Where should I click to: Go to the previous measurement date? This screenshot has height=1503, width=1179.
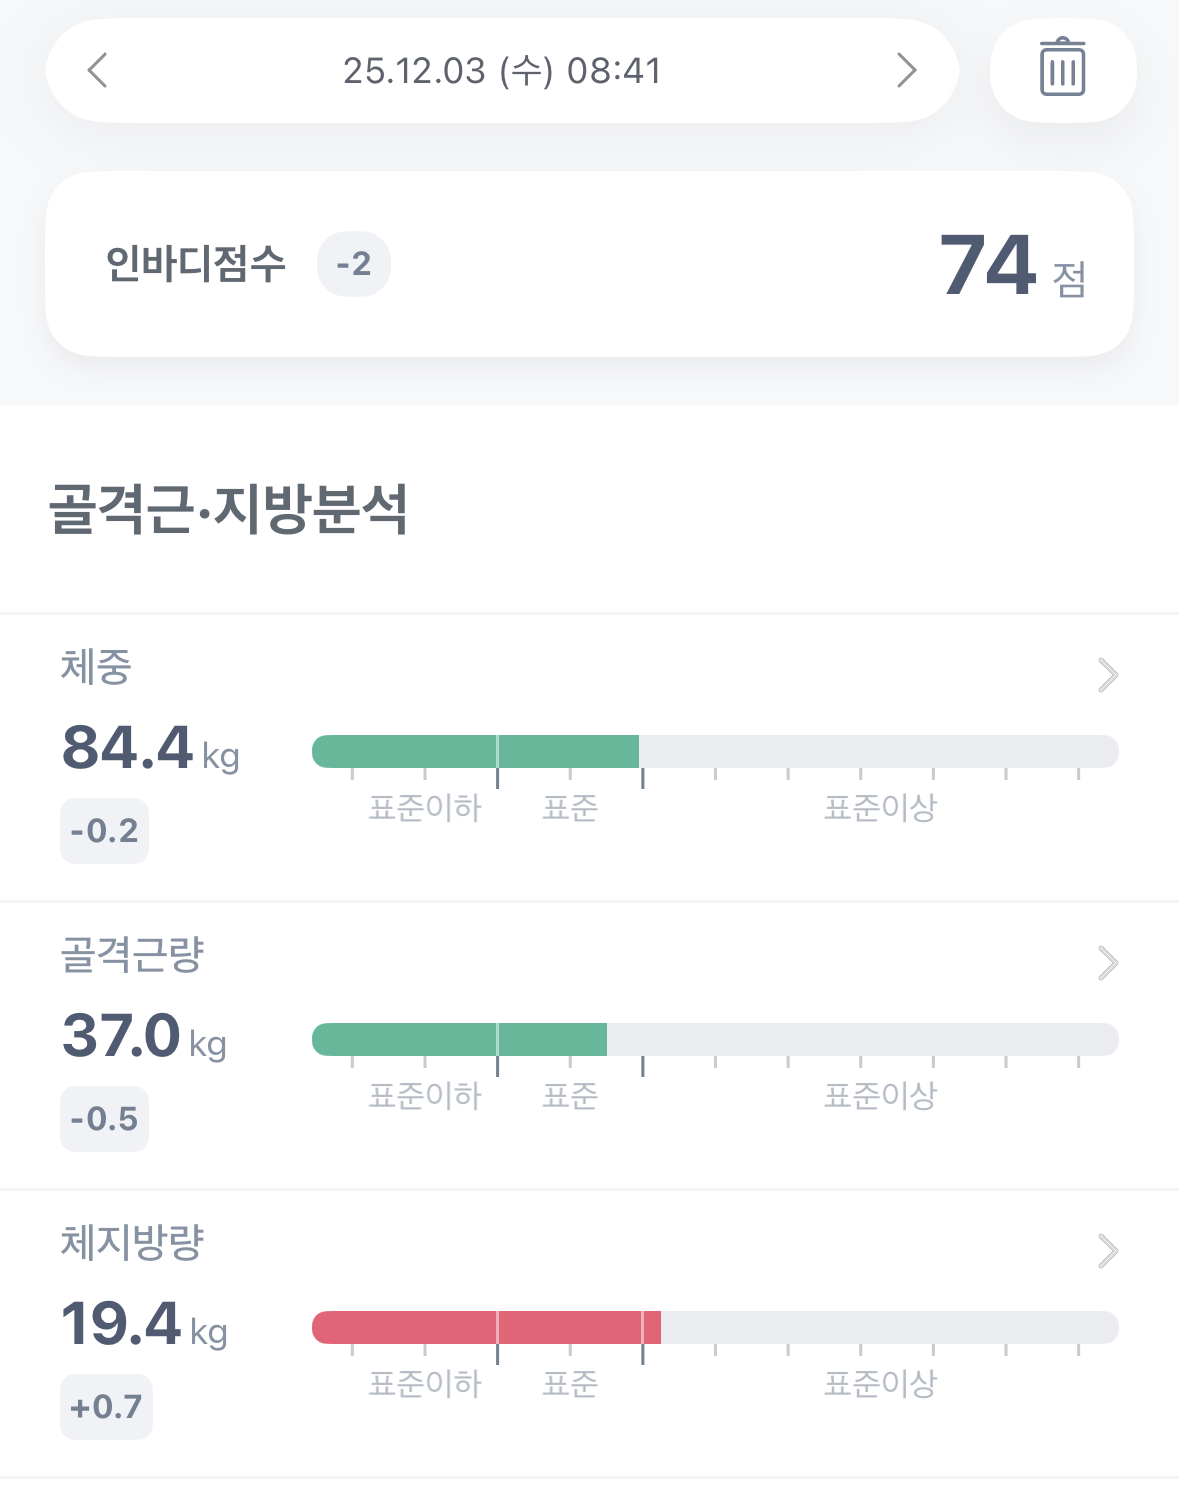click(x=97, y=70)
